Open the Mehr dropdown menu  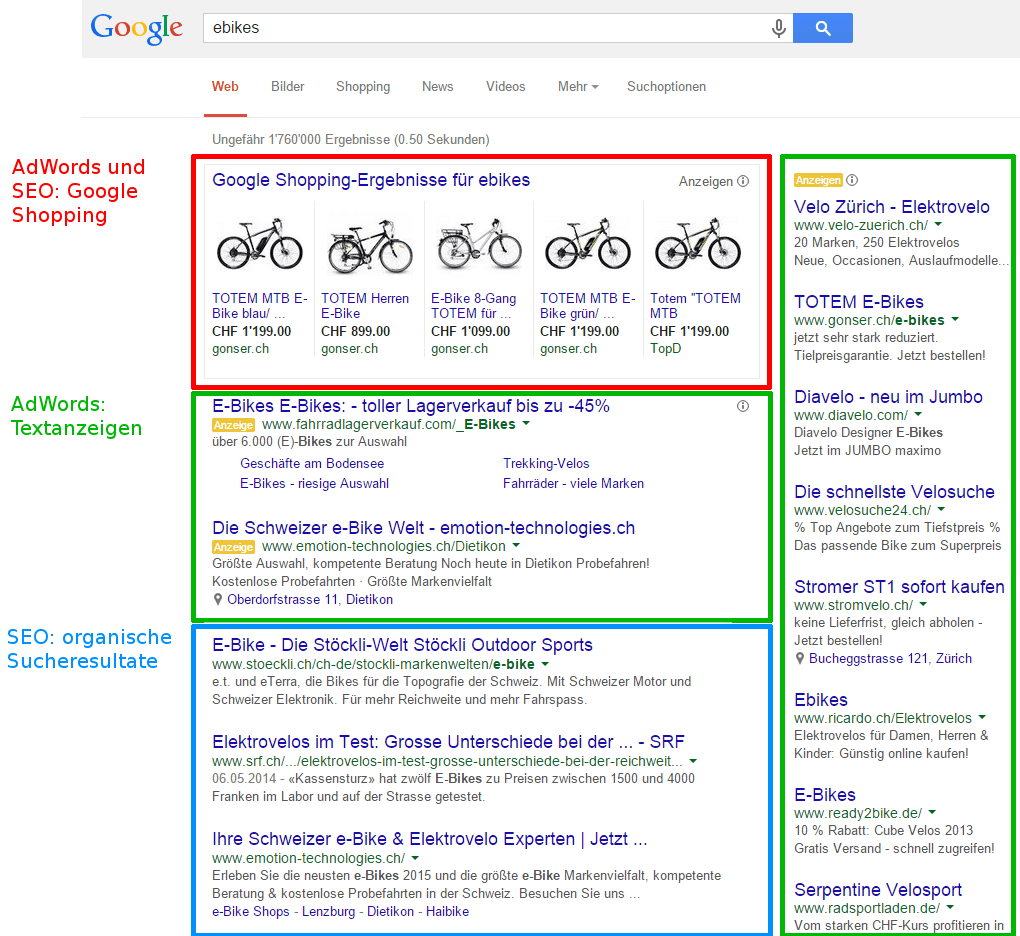(x=578, y=87)
